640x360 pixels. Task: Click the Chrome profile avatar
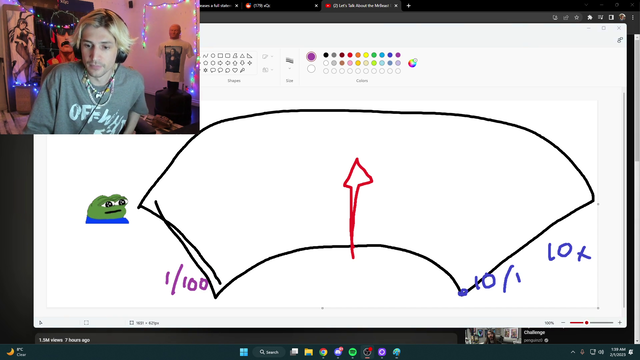tap(622, 17)
